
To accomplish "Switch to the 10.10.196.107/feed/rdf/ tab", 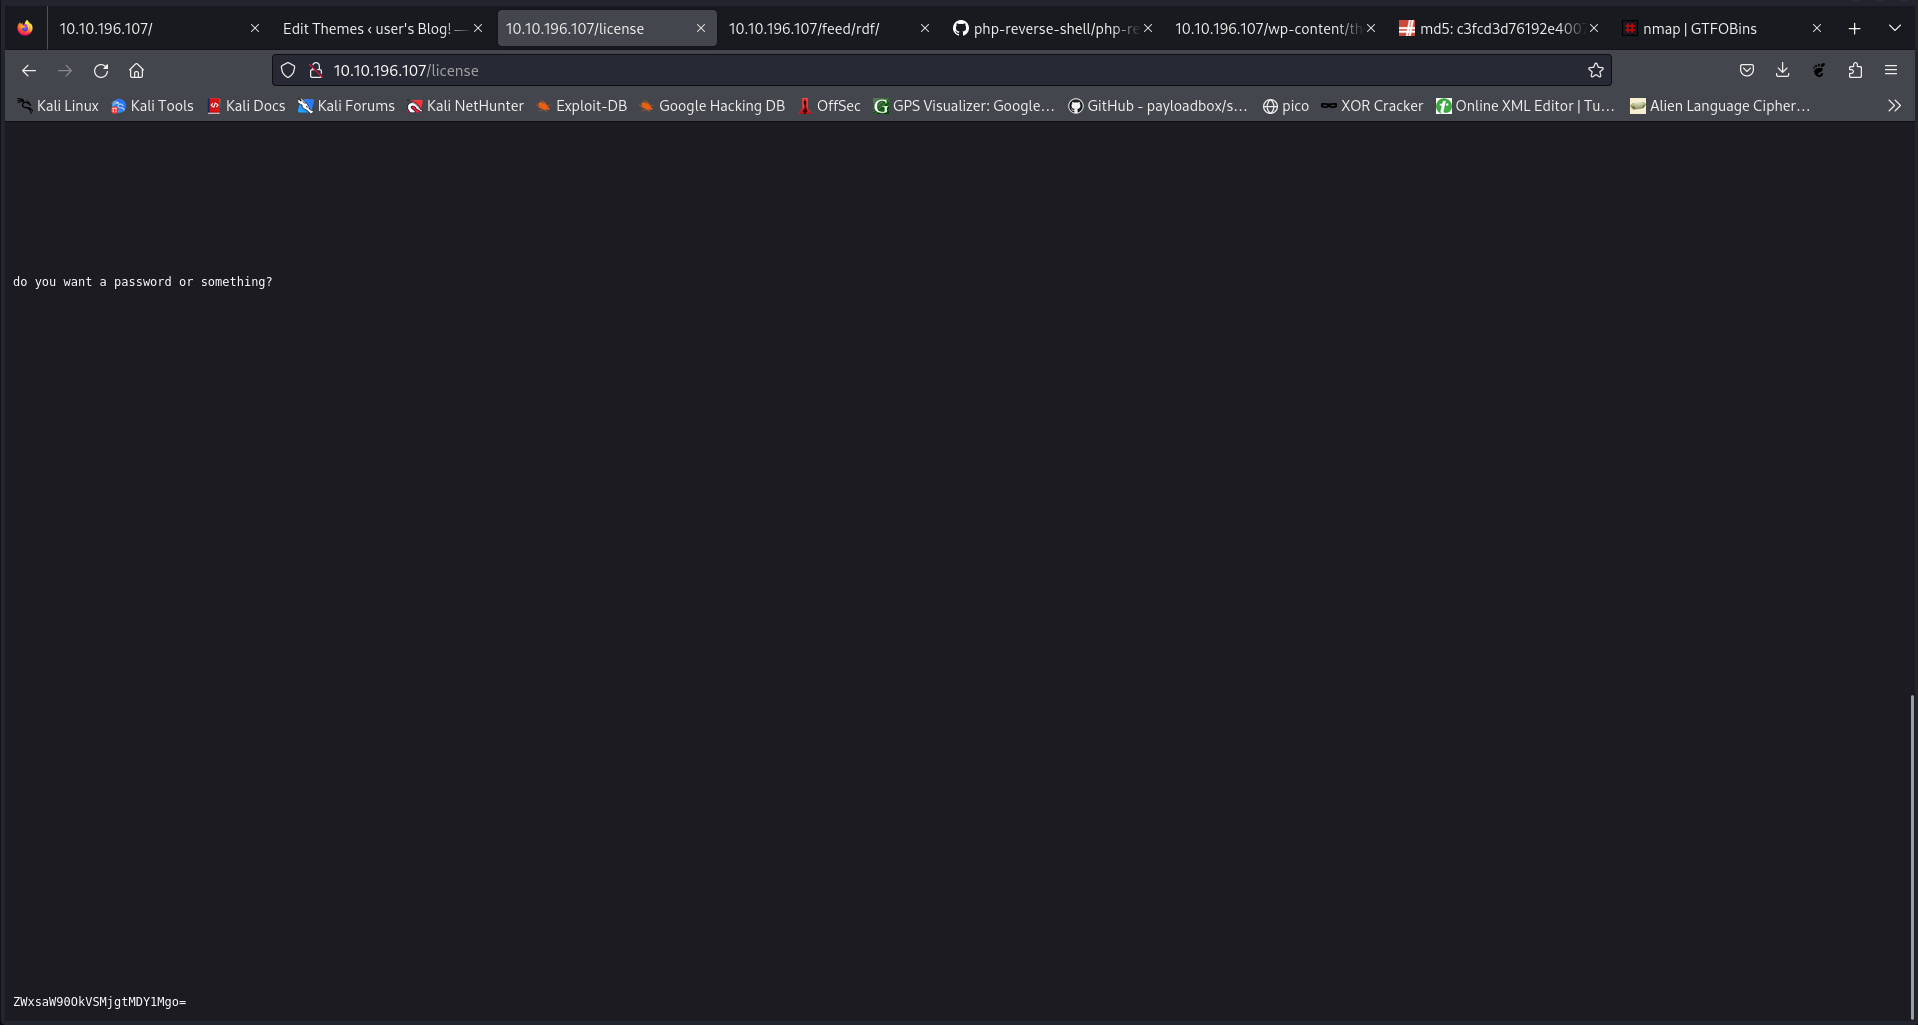I will point(828,28).
